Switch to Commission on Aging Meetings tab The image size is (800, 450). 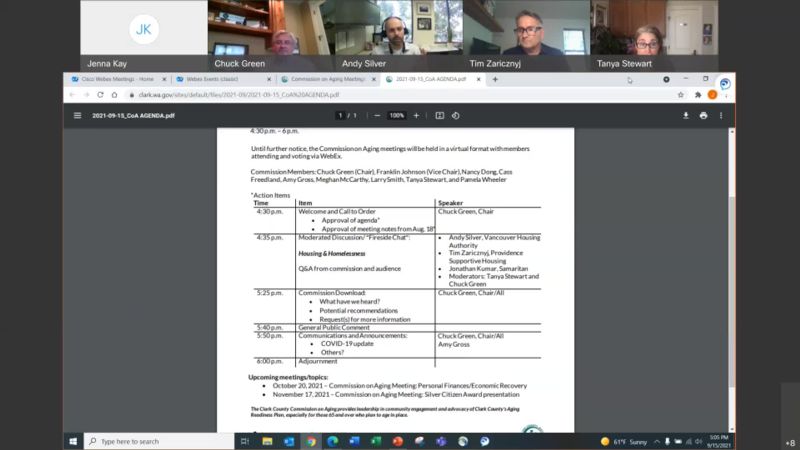tap(325, 79)
